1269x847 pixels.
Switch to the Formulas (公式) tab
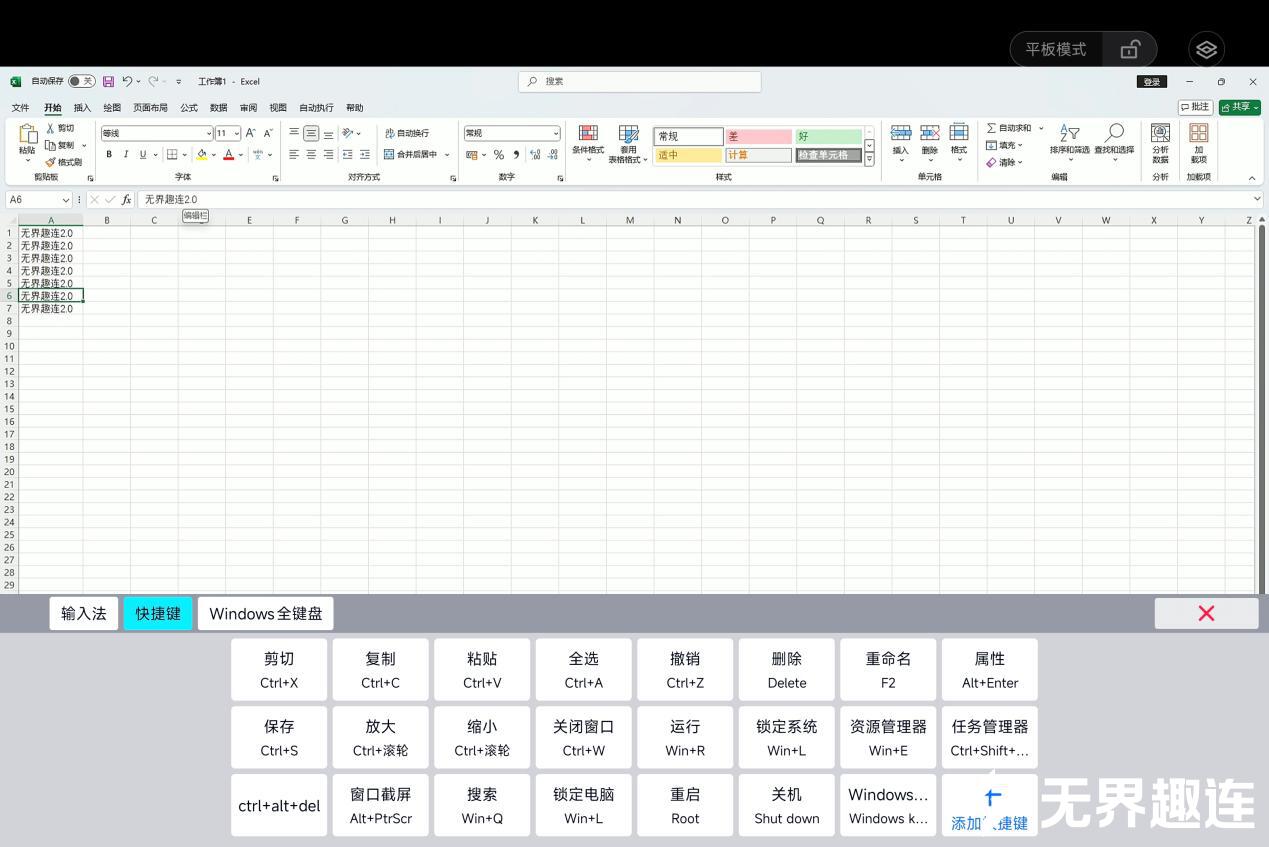(189, 108)
